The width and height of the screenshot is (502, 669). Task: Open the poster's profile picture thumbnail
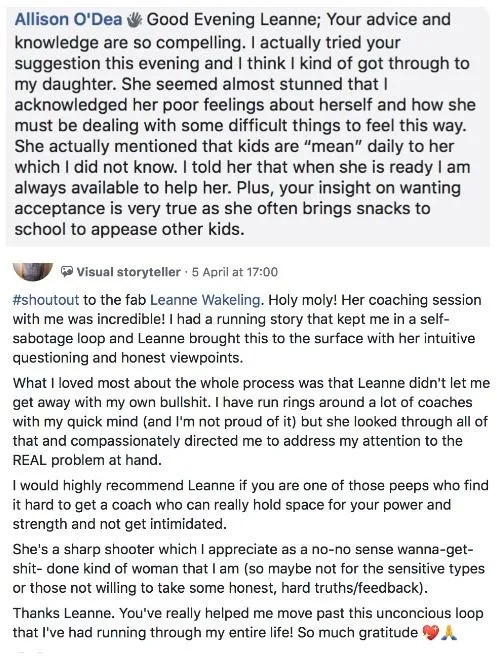[x=33, y=272]
